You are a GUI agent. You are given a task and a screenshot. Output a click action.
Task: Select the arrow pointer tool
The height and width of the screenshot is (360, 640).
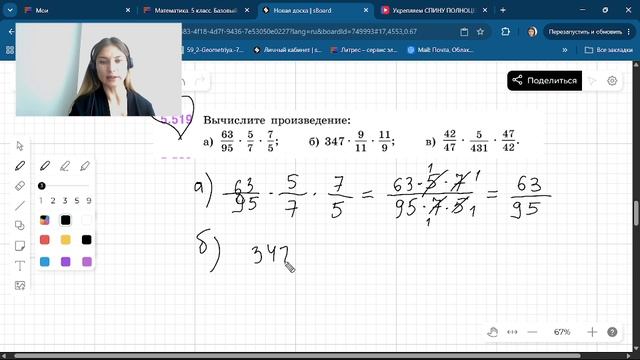20,146
